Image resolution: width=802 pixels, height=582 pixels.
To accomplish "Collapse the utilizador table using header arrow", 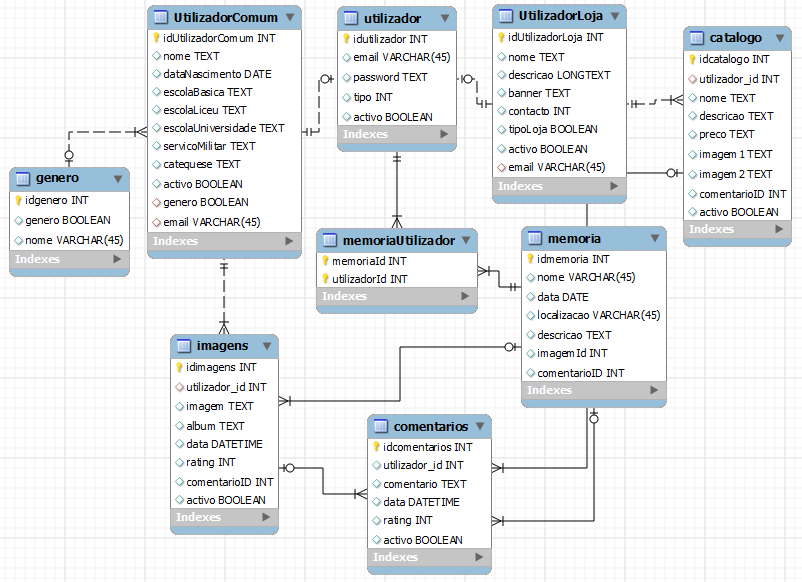I will (x=443, y=18).
